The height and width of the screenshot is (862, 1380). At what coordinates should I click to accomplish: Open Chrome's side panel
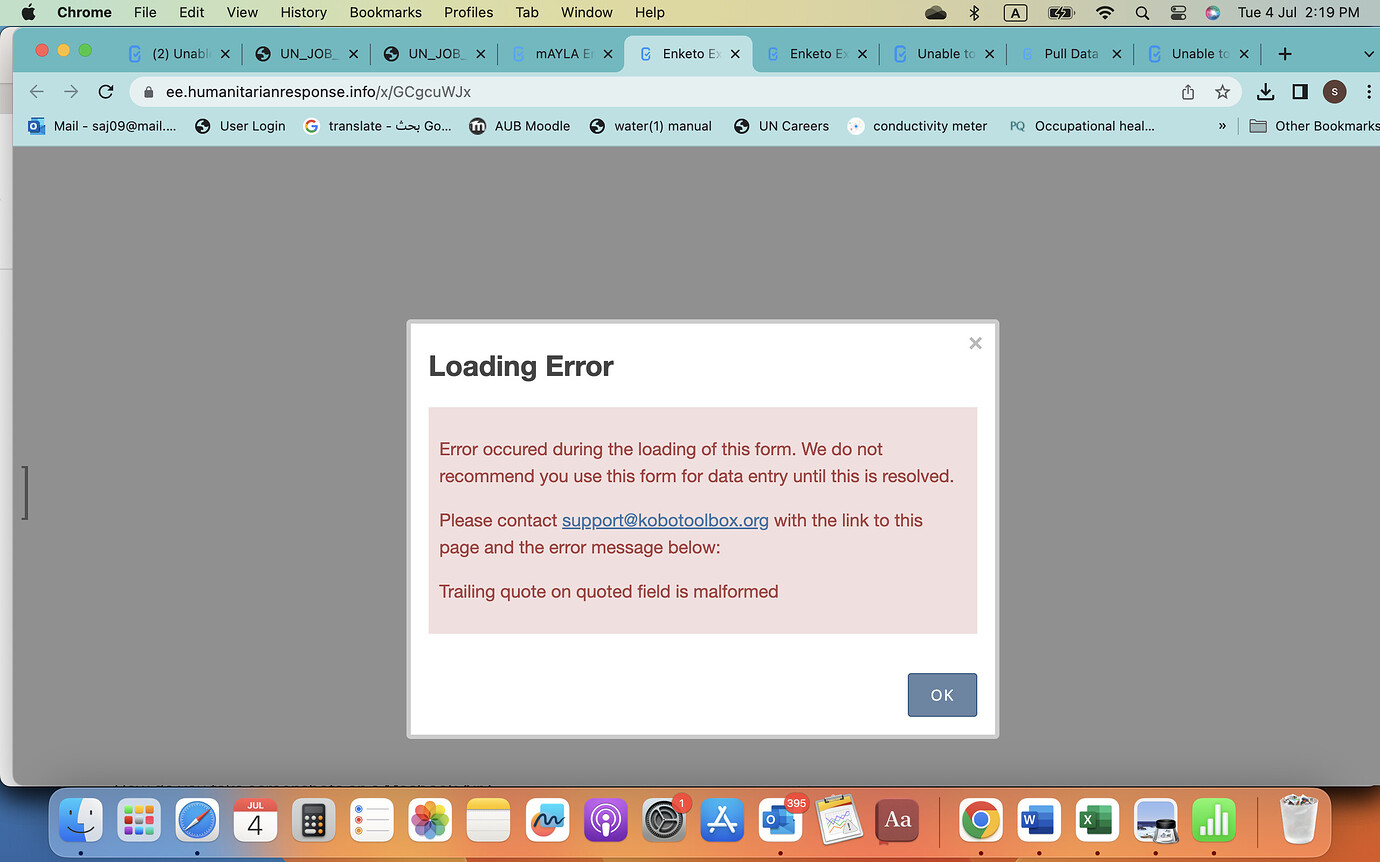click(1300, 91)
